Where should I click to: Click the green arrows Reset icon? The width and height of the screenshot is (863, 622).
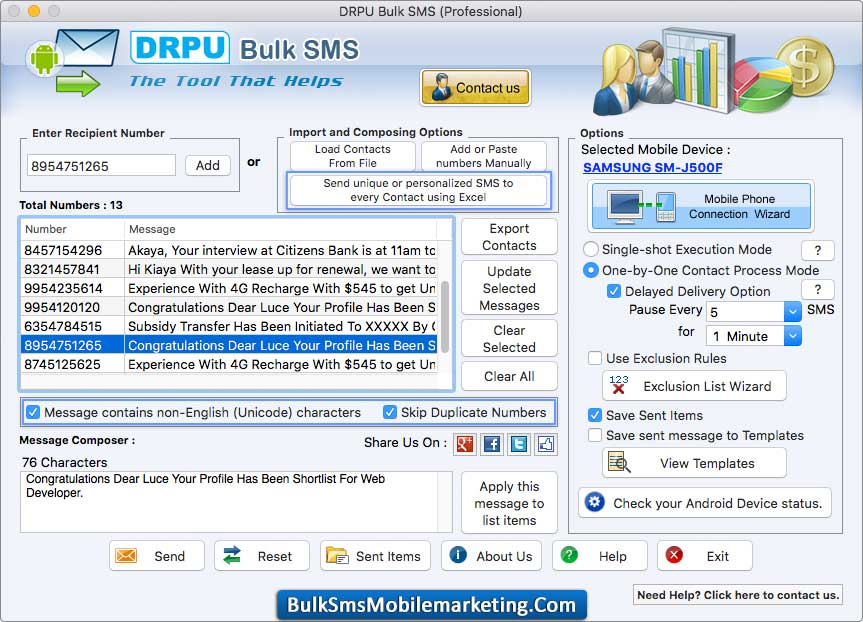232,555
